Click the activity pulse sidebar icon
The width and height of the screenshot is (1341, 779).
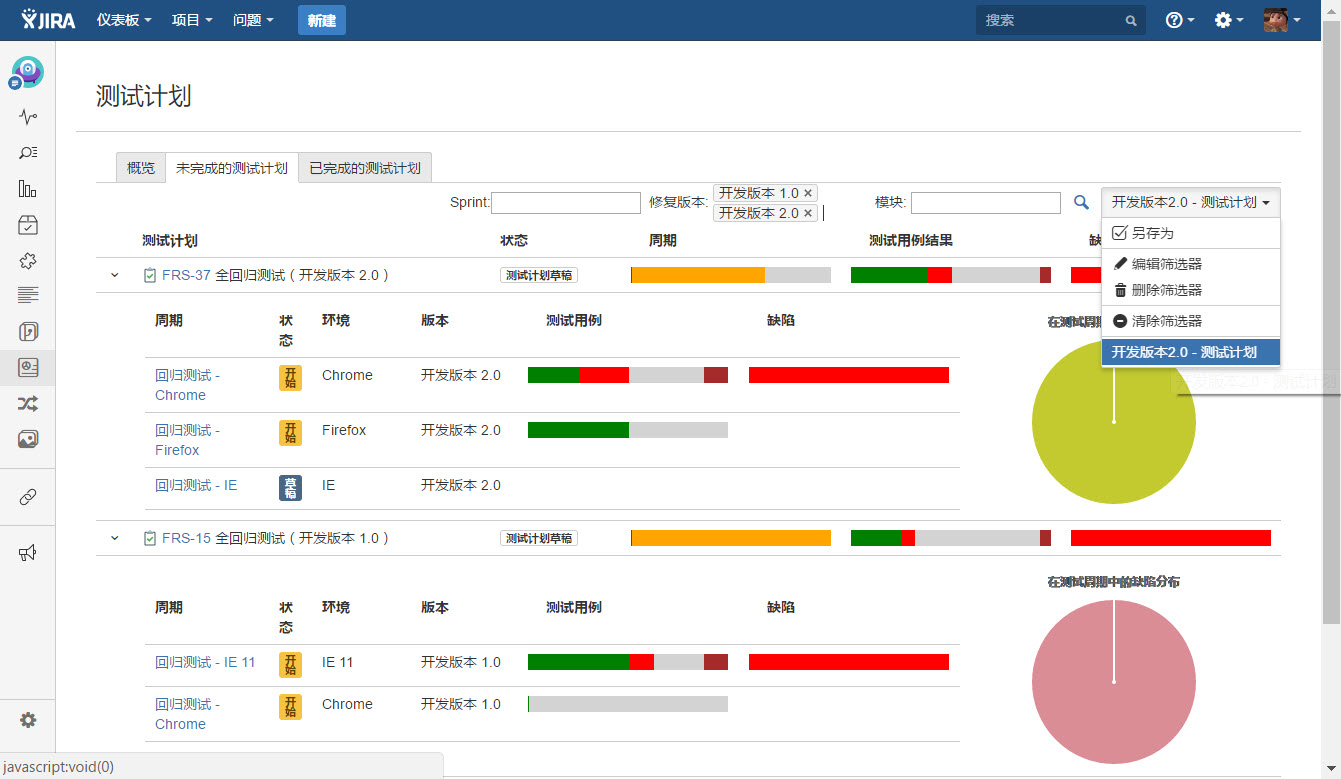point(28,117)
